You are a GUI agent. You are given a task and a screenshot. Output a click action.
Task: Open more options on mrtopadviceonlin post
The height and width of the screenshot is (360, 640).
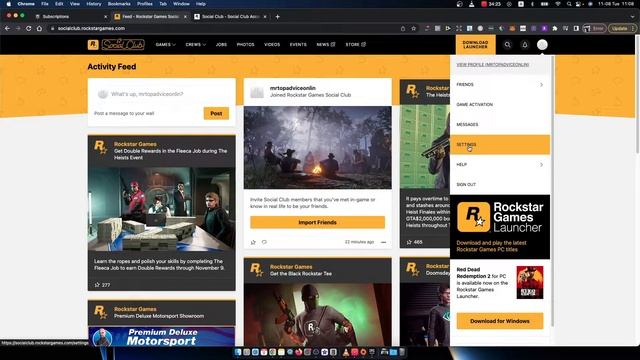[x=383, y=242]
